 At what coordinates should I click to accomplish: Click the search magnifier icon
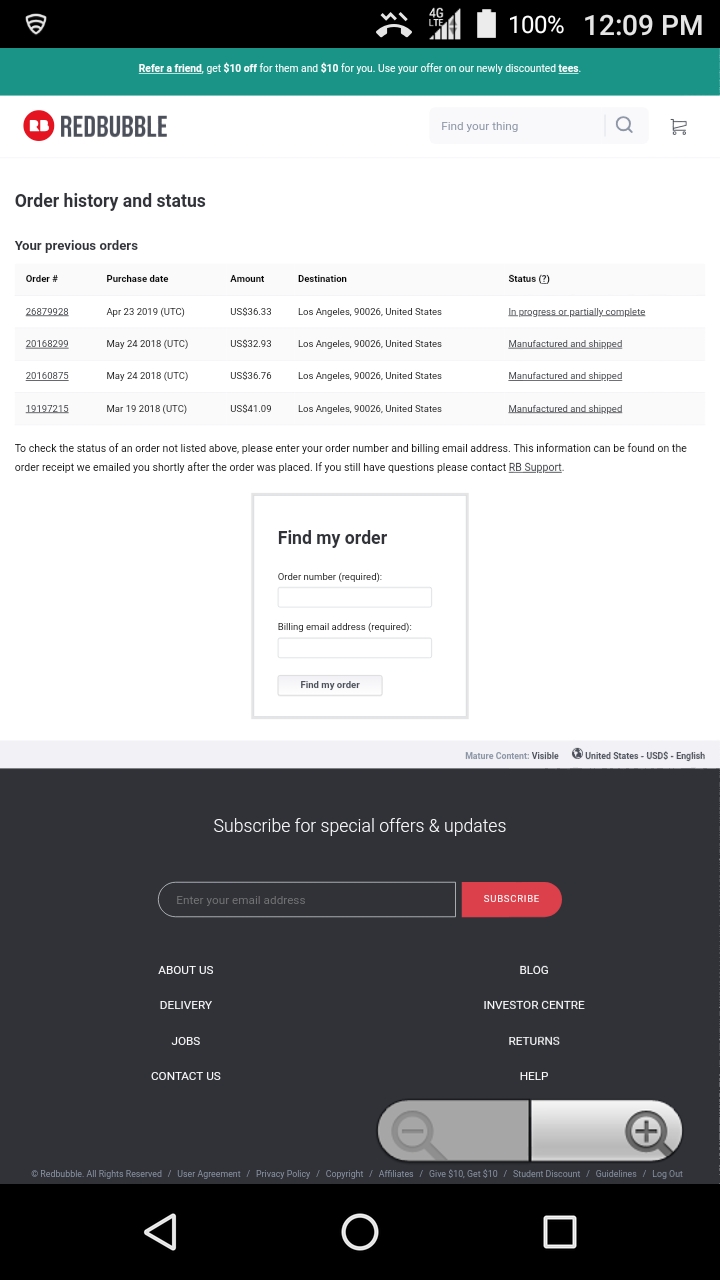click(x=625, y=125)
